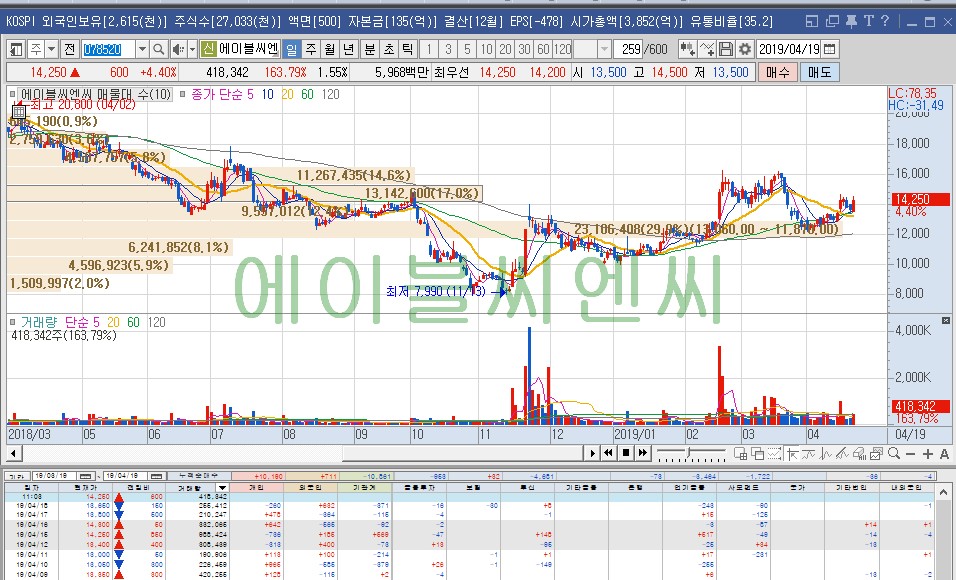The height and width of the screenshot is (580, 956).
Task: Click the chart grid tool icon on chart
Action: [19, 112]
